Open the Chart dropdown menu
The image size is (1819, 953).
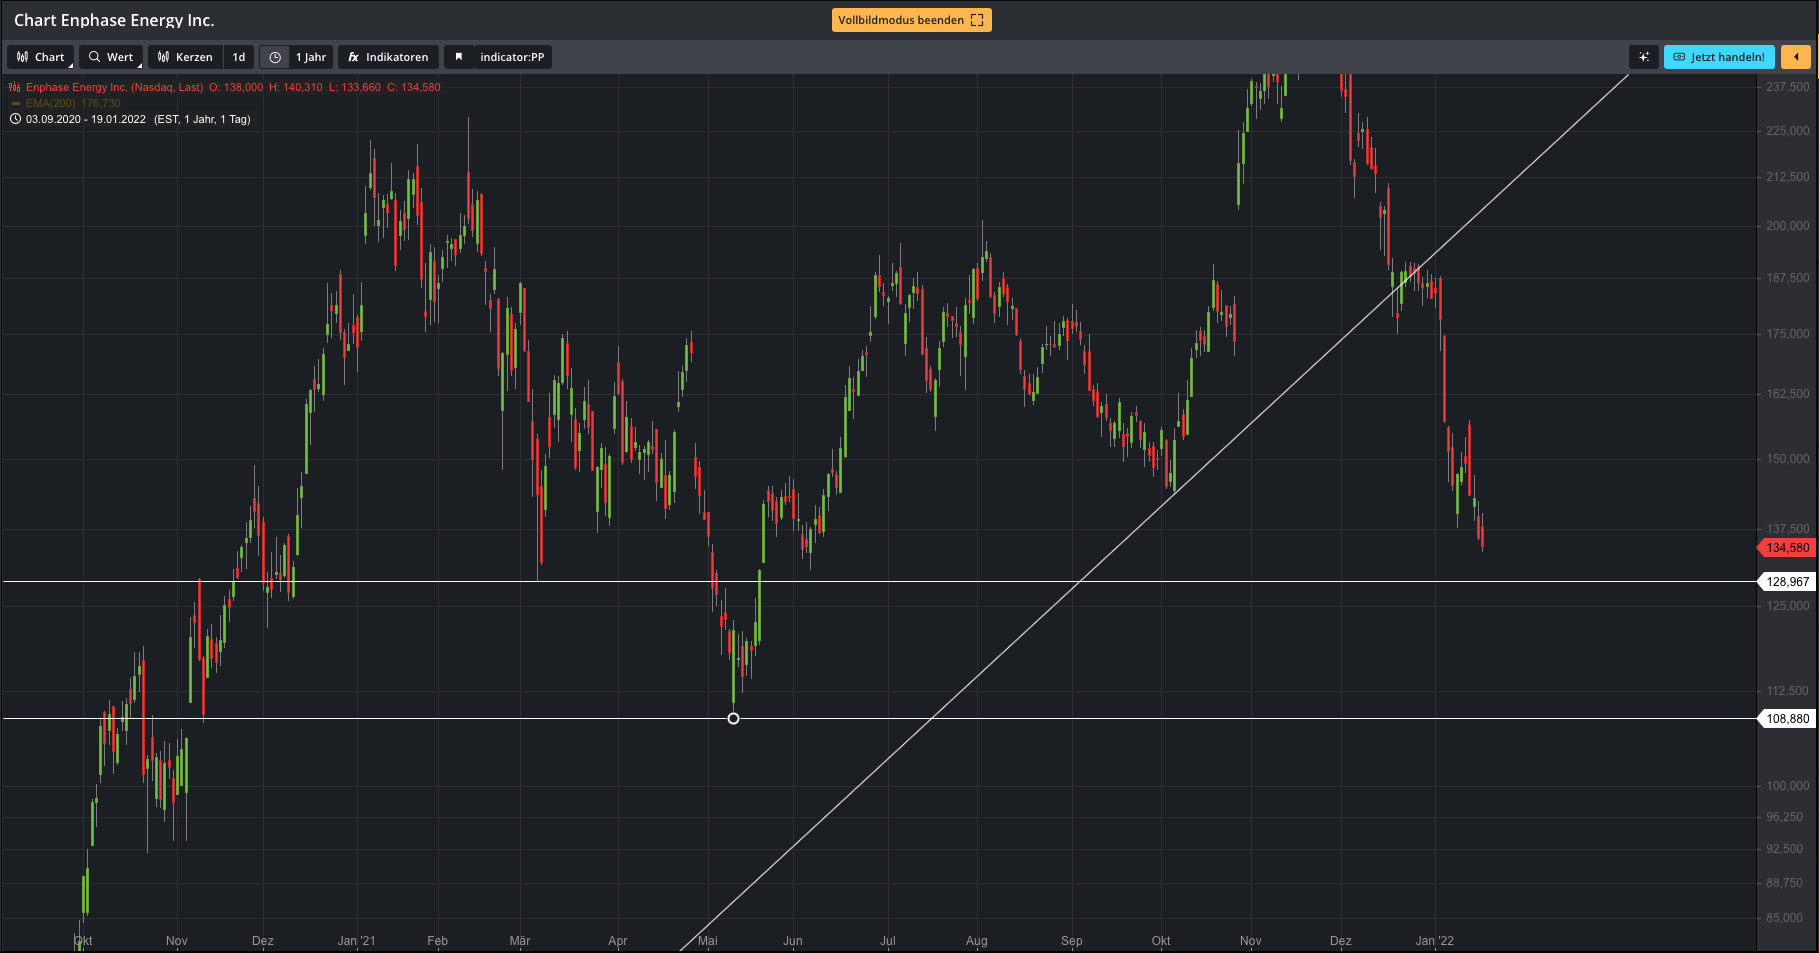coord(41,57)
